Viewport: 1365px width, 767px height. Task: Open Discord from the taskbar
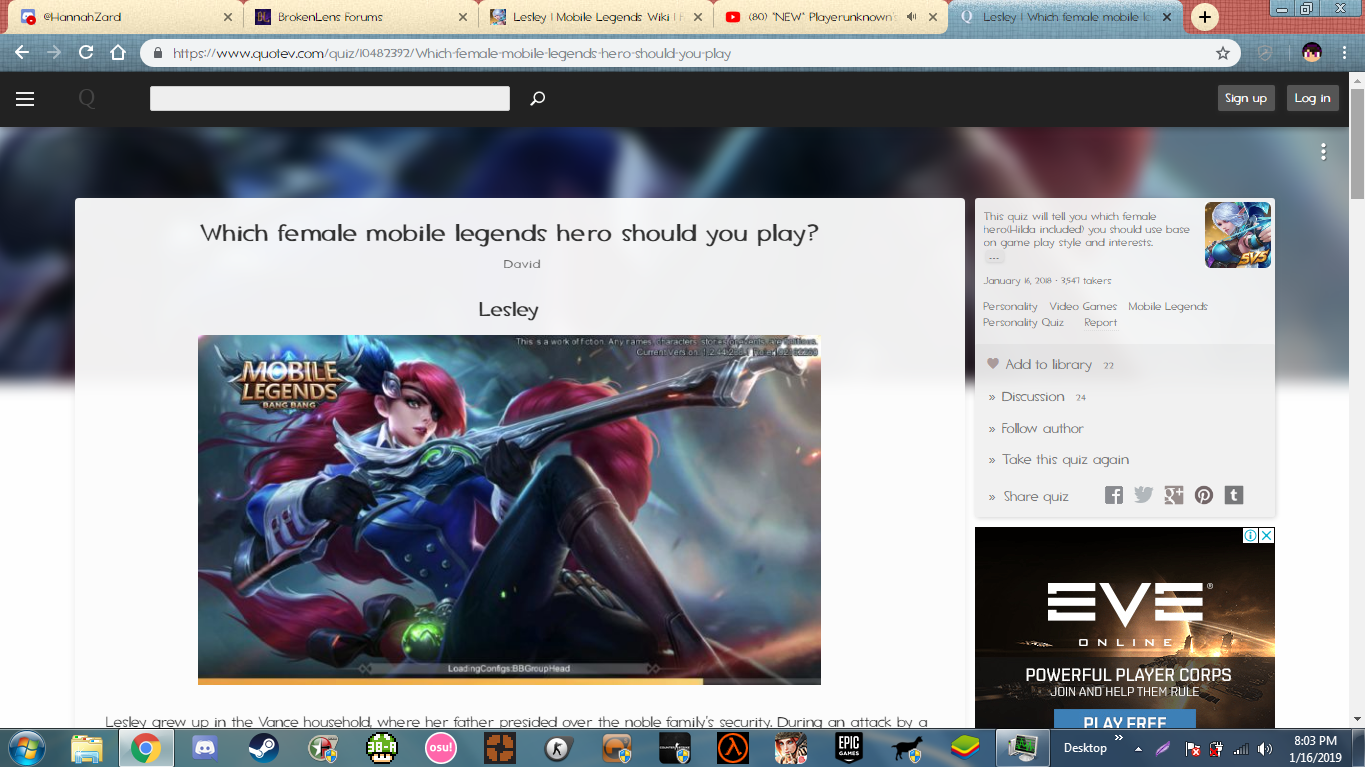pyautogui.click(x=204, y=748)
